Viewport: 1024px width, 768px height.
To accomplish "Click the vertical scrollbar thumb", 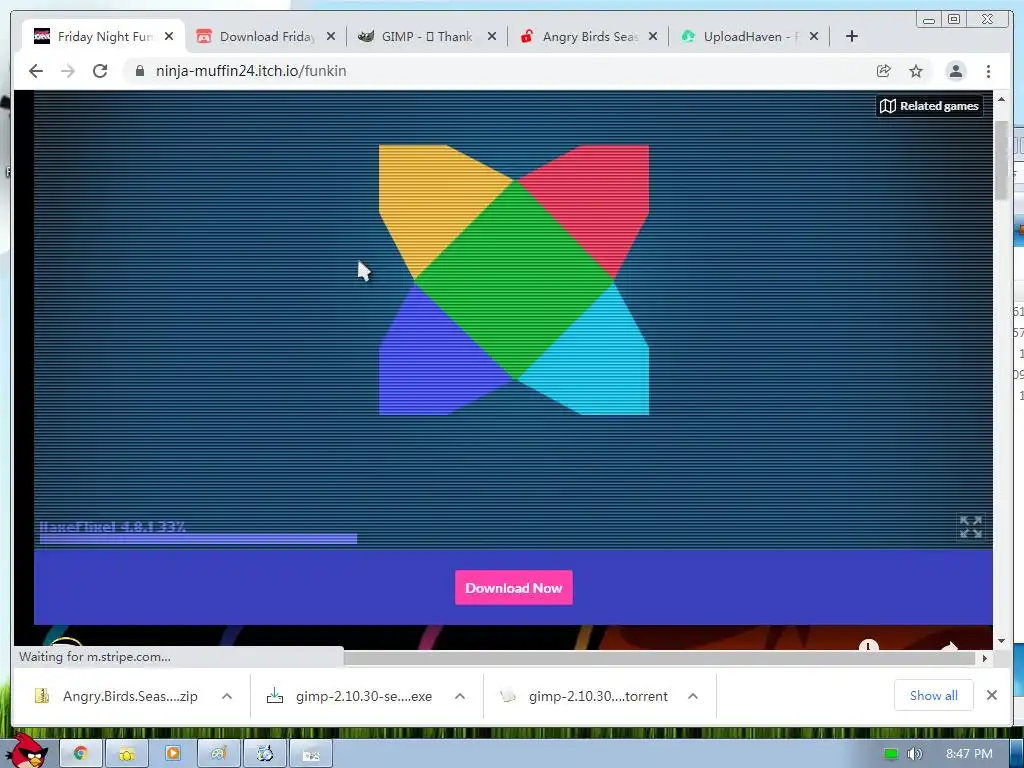I will (x=1001, y=161).
